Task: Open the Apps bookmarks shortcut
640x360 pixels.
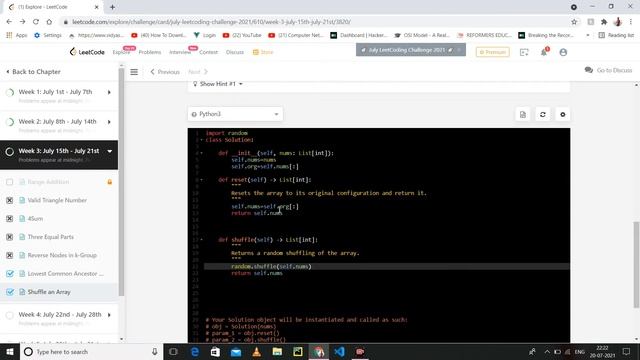Action: click(17, 35)
